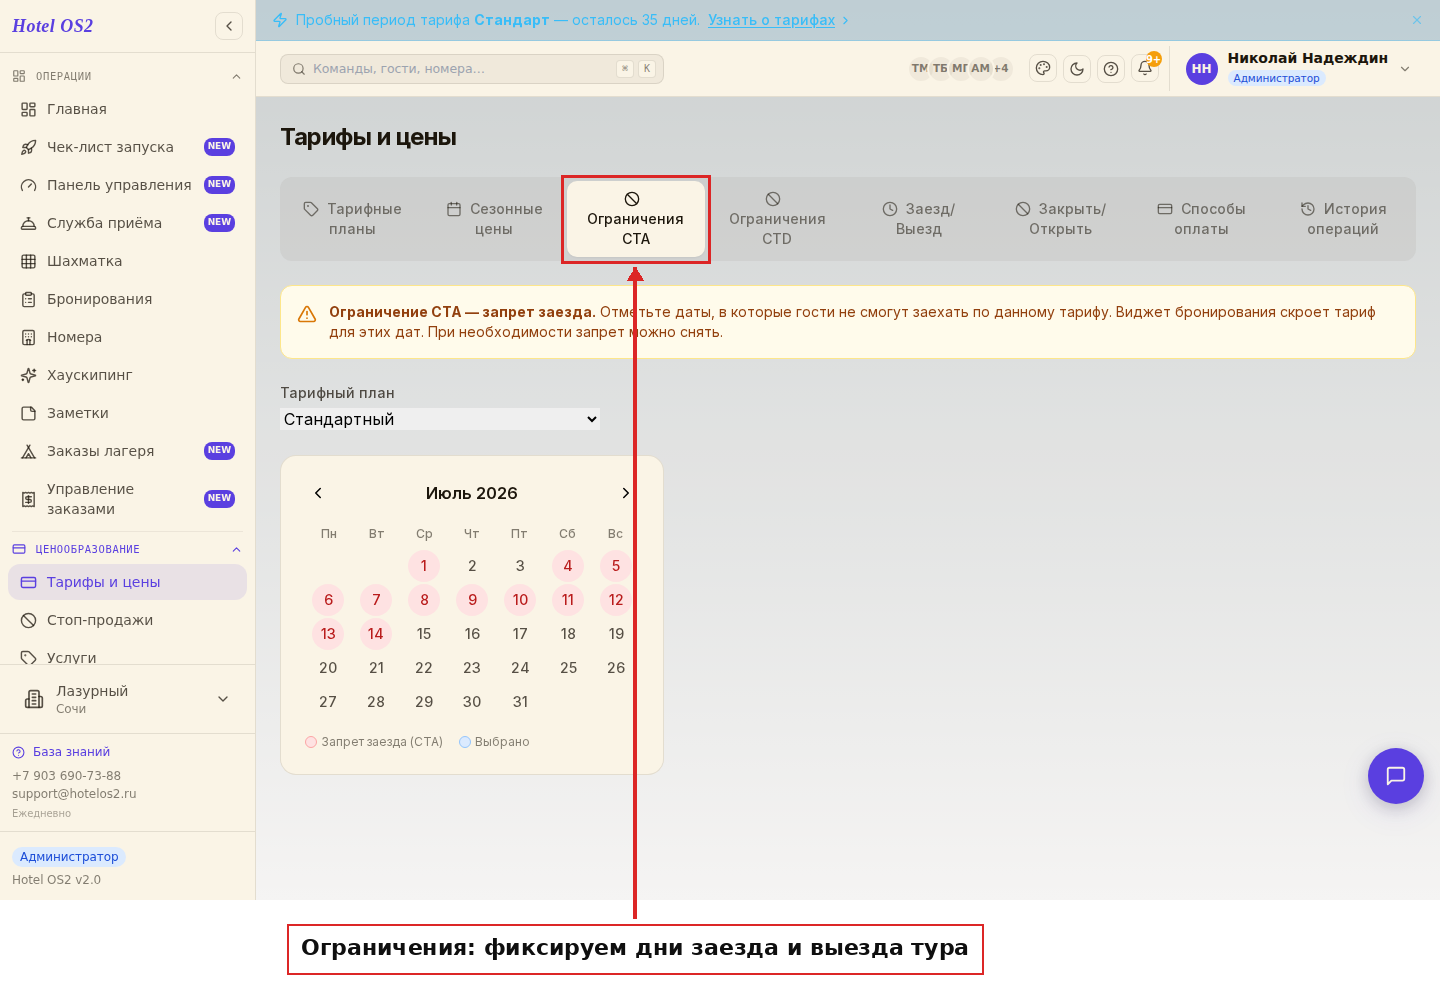Select July 27 in calendar
Image resolution: width=1440 pixels, height=998 pixels.
tap(328, 702)
